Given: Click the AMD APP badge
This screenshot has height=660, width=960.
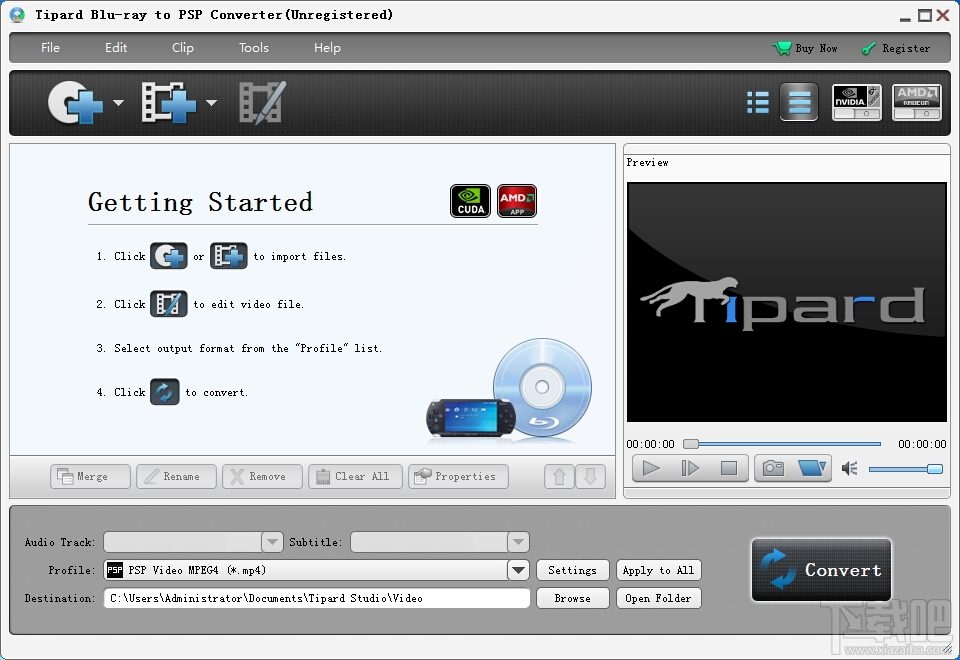Looking at the screenshot, I should pyautogui.click(x=517, y=201).
